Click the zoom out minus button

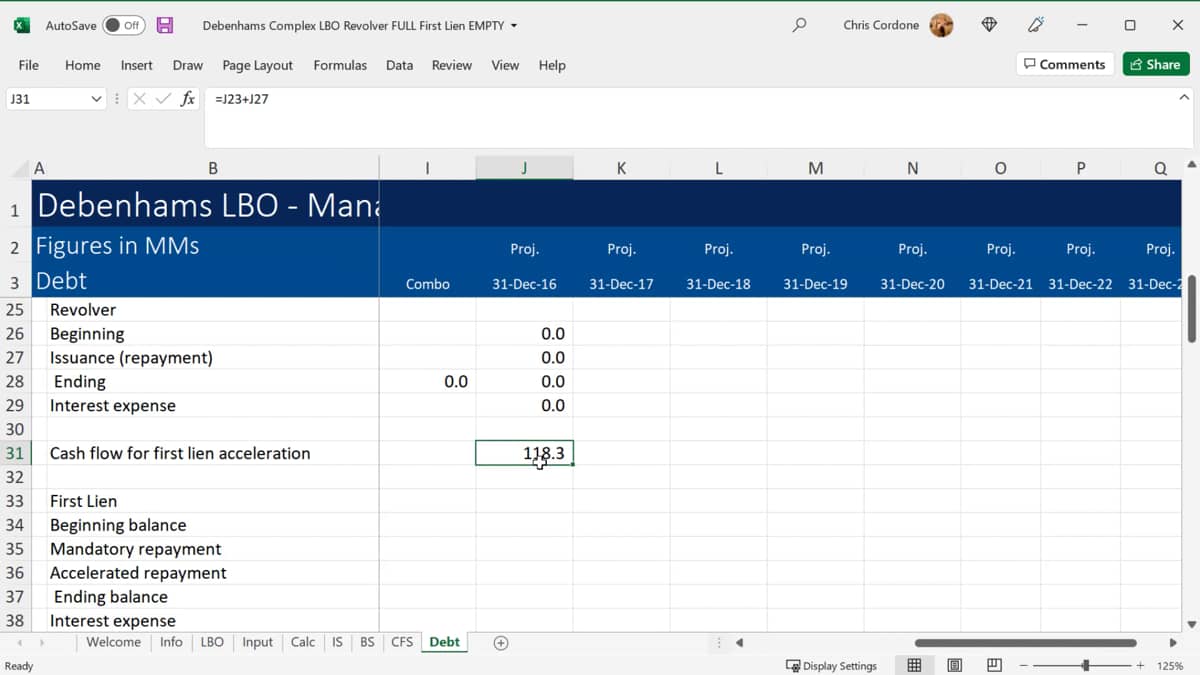click(x=1025, y=665)
